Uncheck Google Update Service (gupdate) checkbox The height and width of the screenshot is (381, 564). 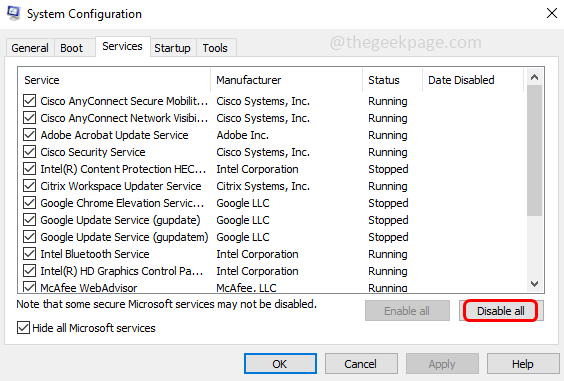coord(29,220)
